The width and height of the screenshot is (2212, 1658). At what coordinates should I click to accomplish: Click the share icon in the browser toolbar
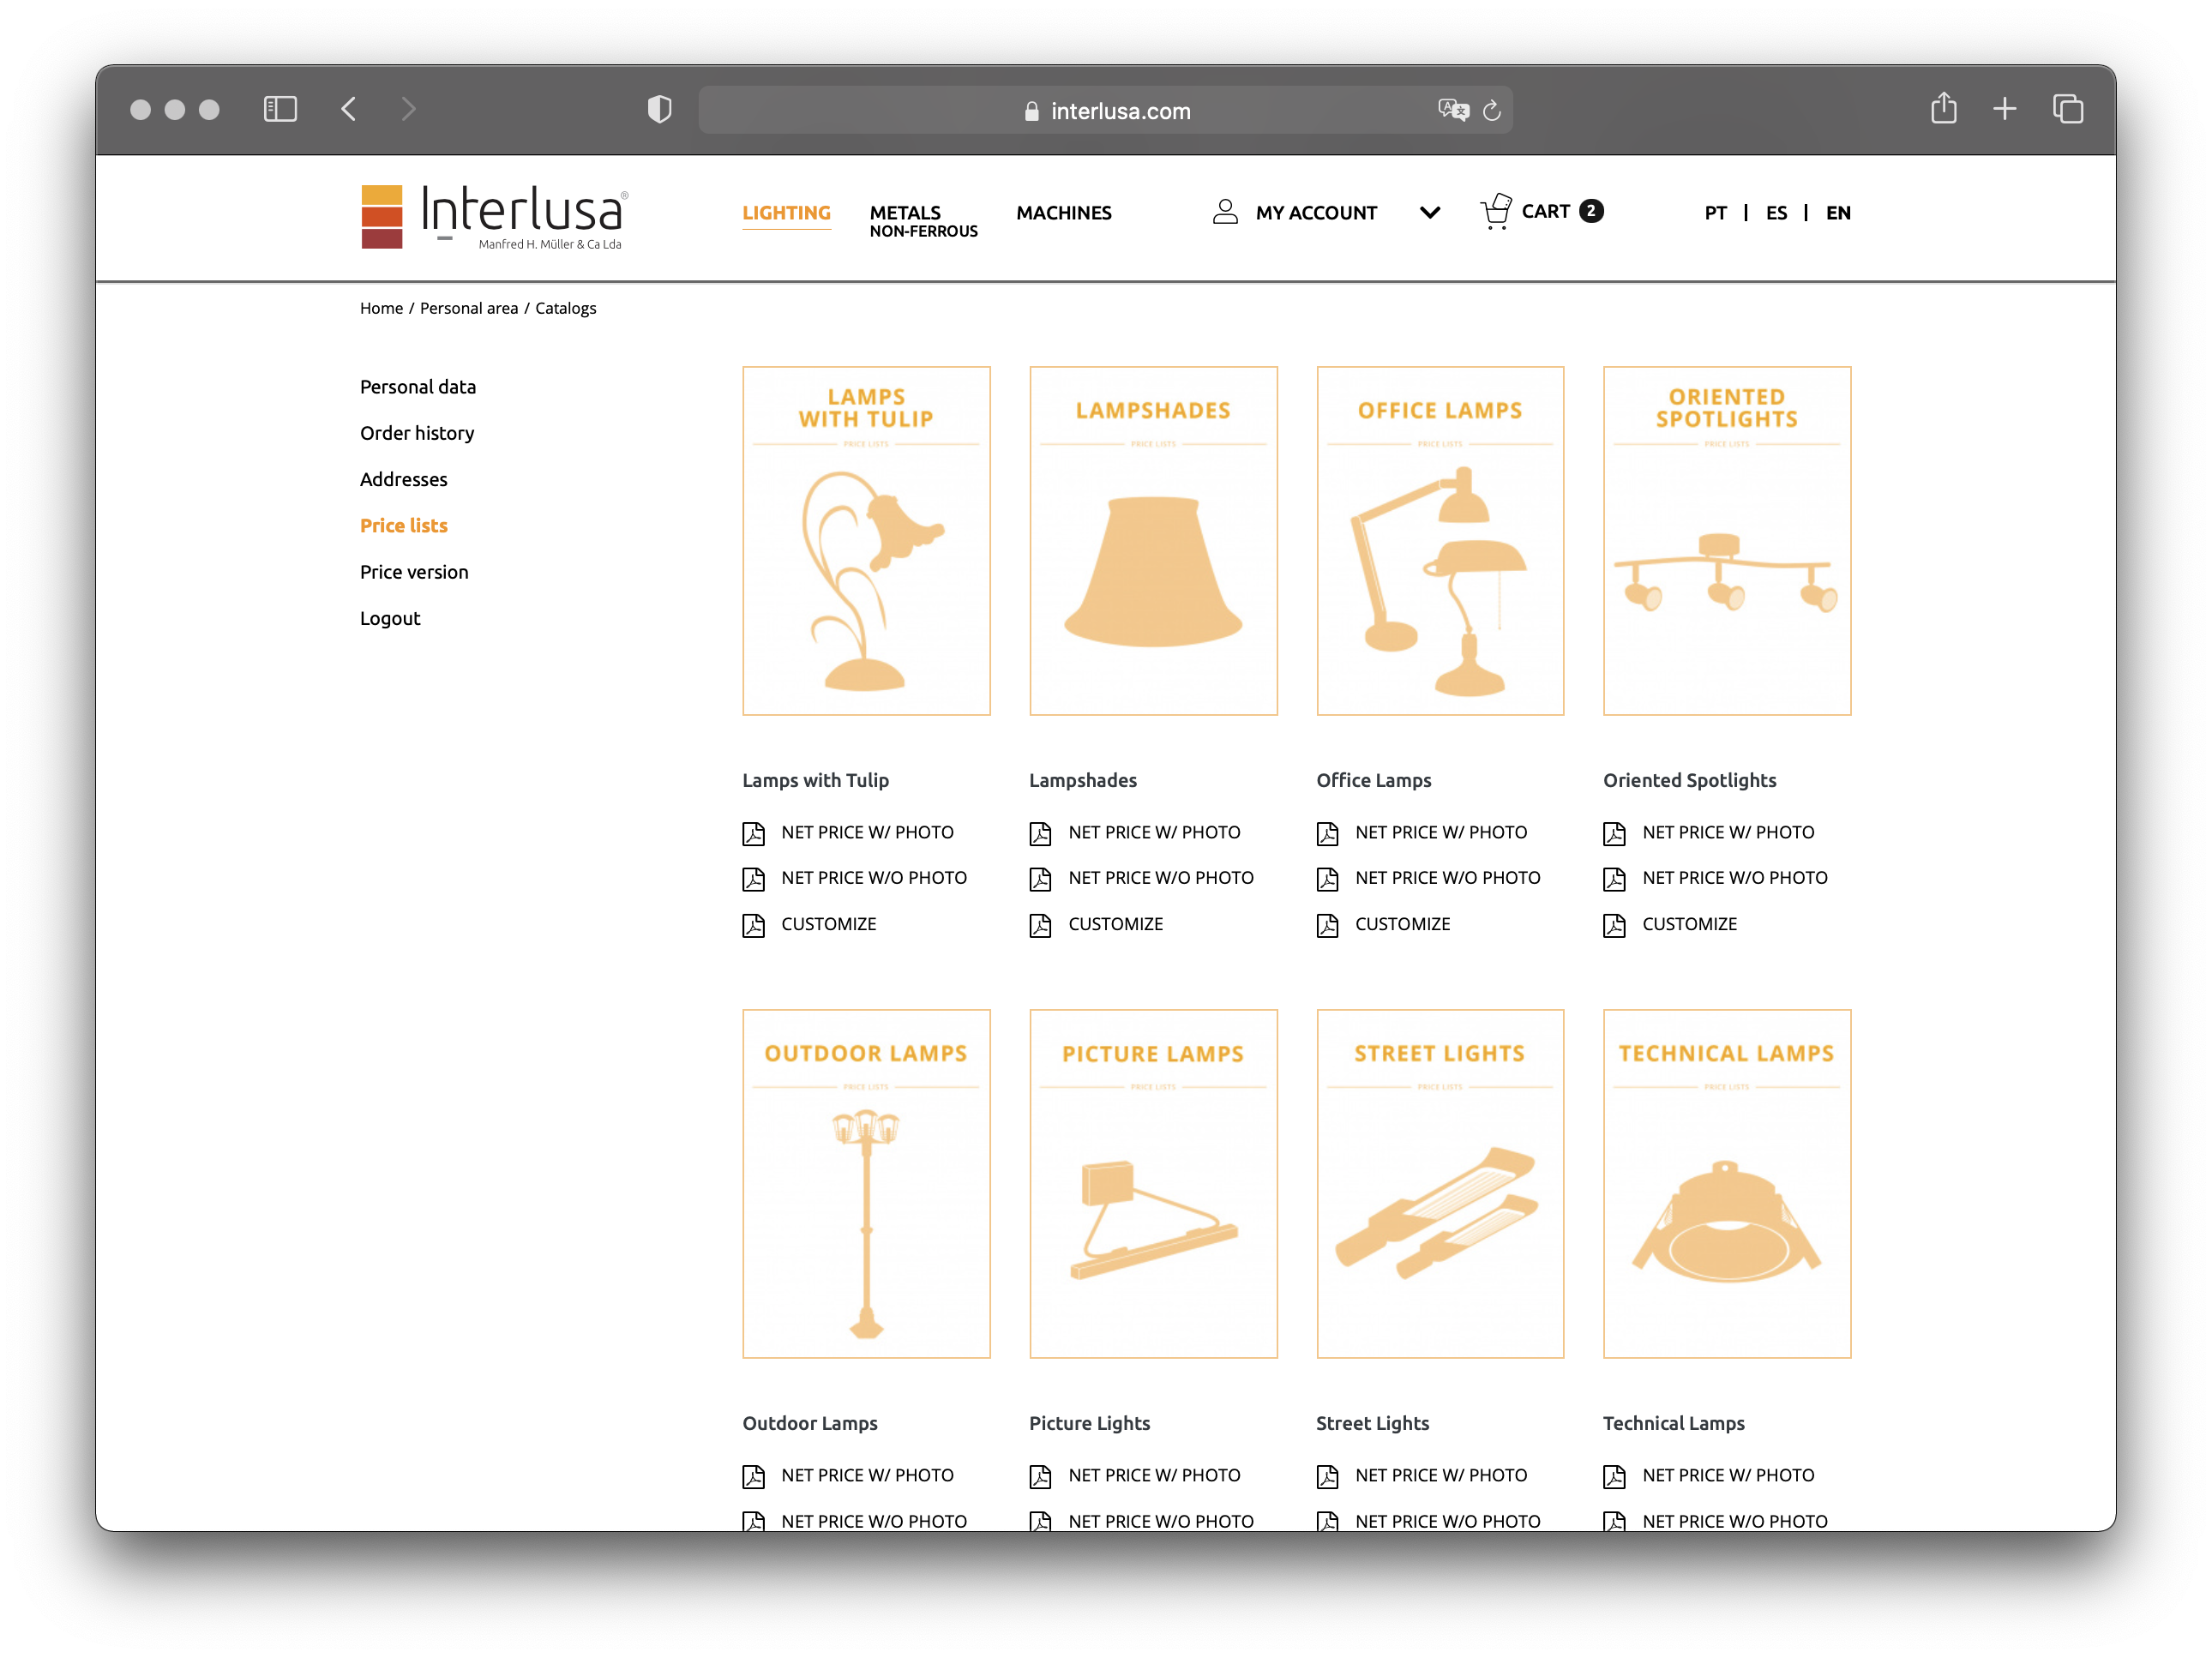(x=1943, y=108)
